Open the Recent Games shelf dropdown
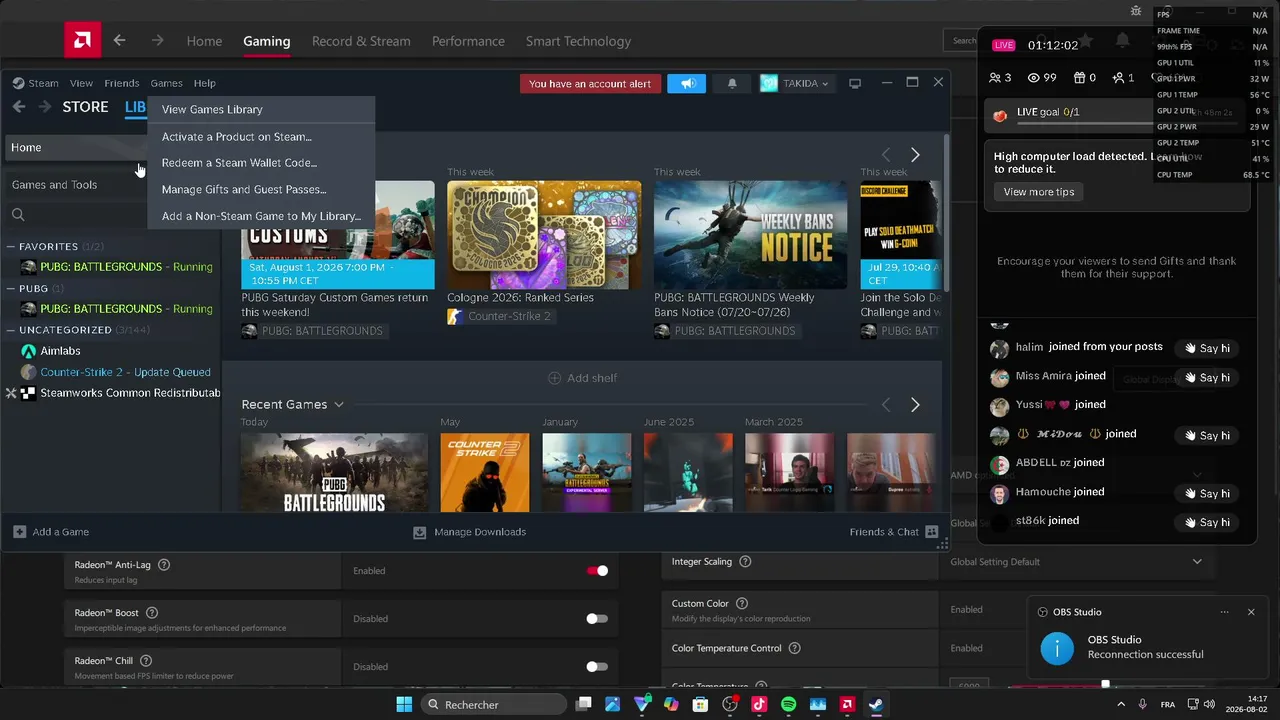1280x720 pixels. tap(339, 405)
